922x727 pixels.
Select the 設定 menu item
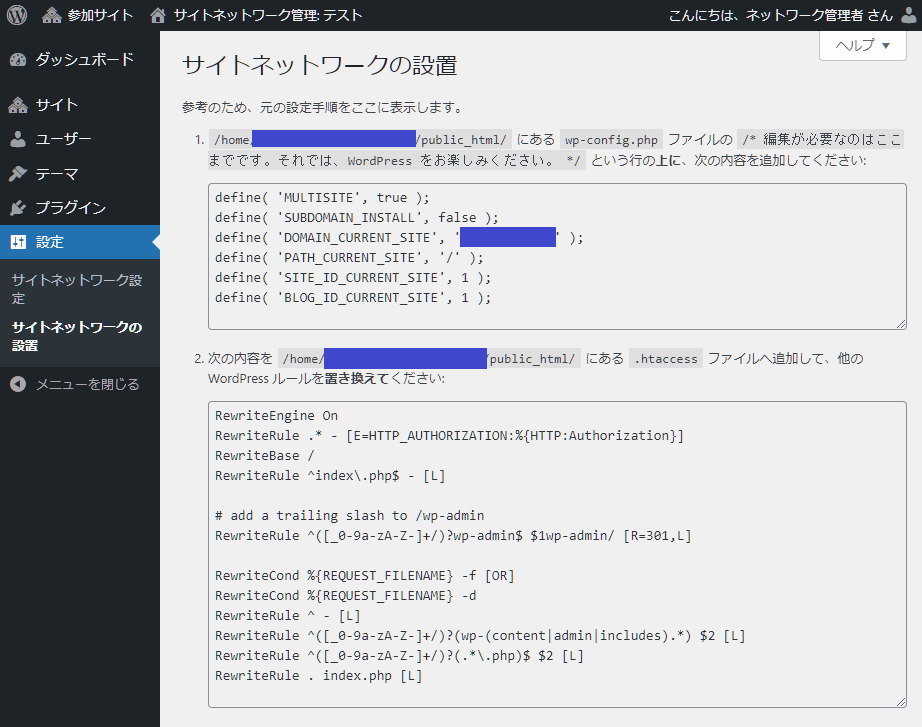pyautogui.click(x=80, y=242)
